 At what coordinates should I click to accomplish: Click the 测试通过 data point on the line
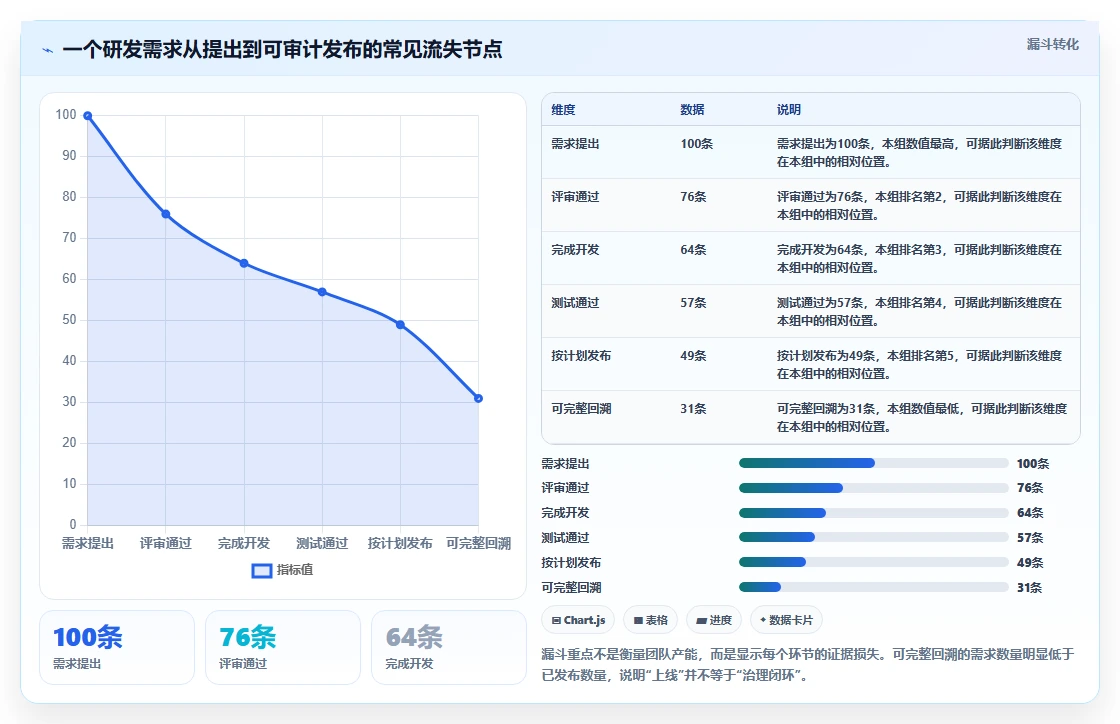[322, 292]
